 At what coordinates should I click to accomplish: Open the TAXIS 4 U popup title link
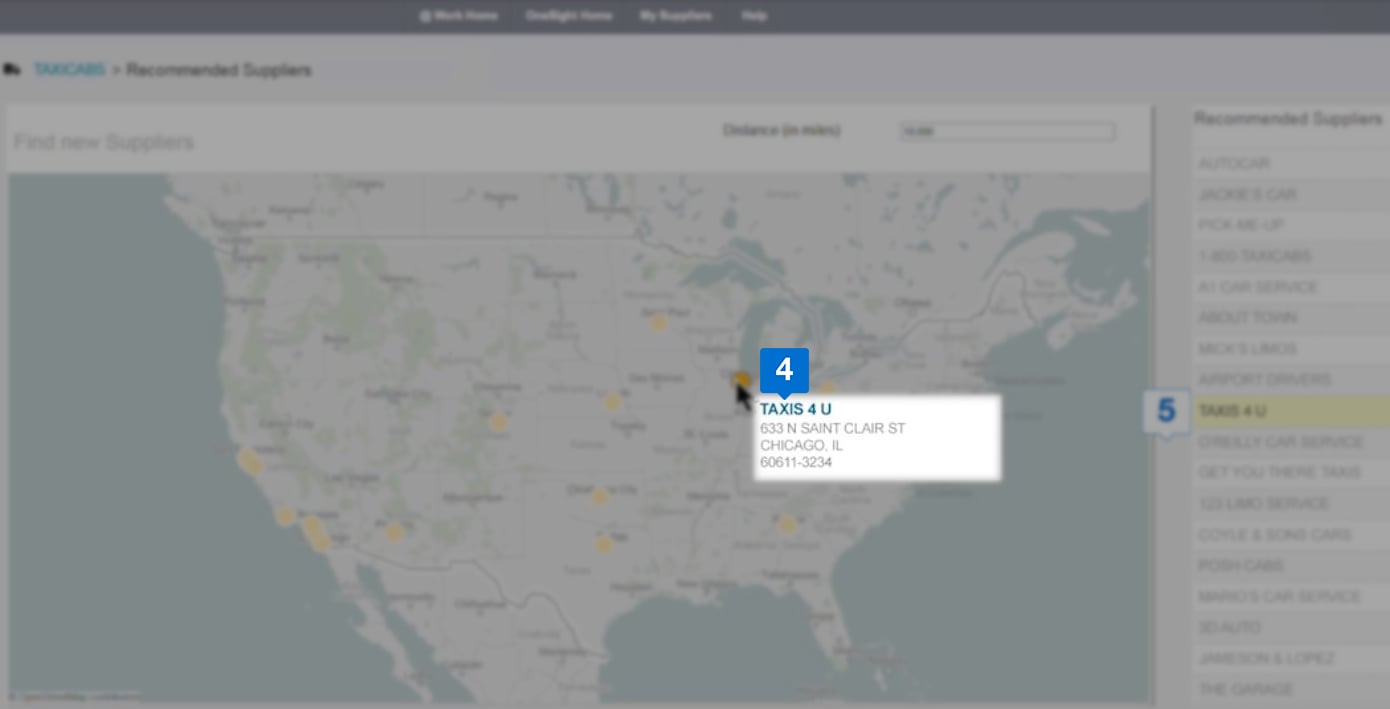click(x=795, y=409)
